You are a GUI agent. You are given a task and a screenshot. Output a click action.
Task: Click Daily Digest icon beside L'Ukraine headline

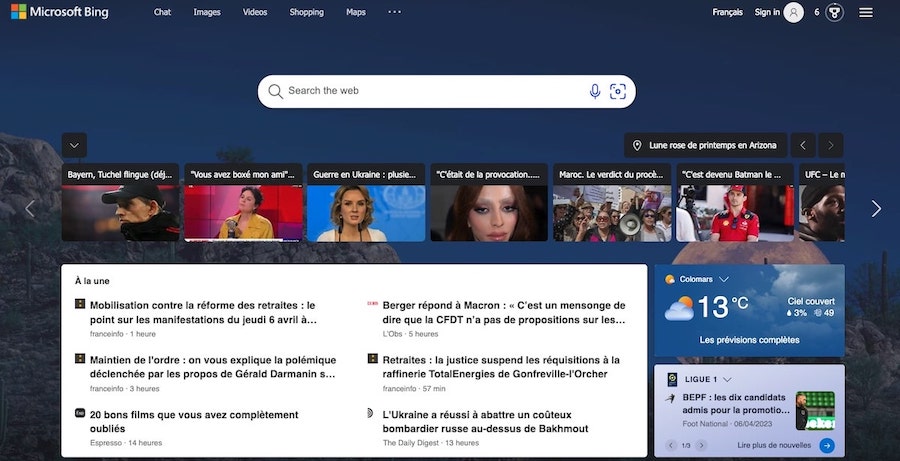(371, 413)
